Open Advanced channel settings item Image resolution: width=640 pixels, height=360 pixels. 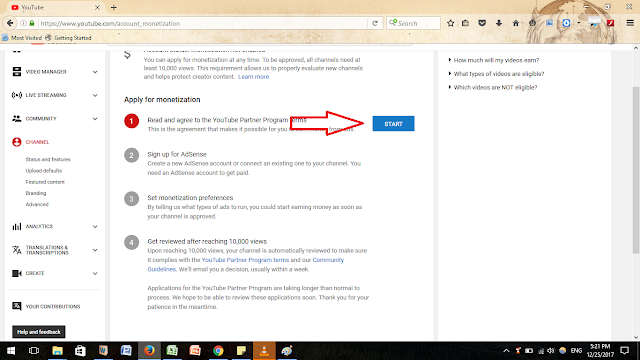point(37,204)
